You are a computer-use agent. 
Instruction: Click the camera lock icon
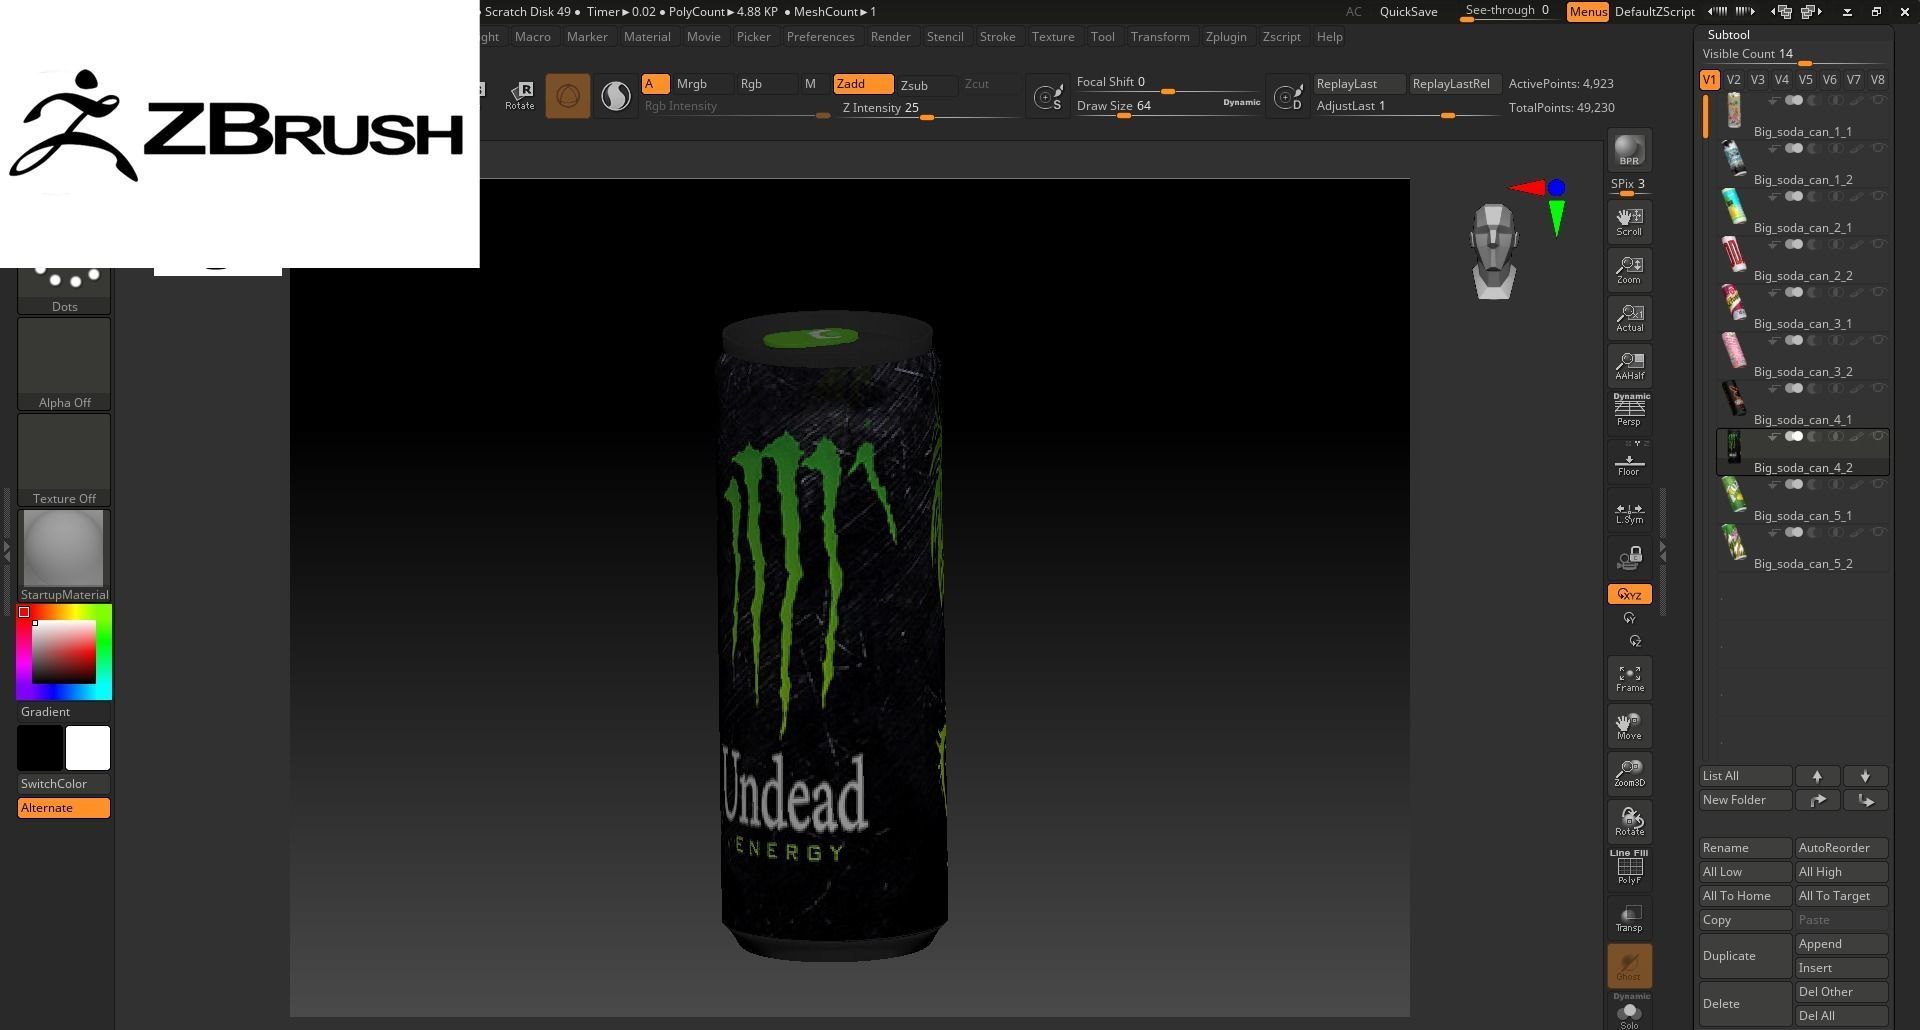pyautogui.click(x=1629, y=557)
